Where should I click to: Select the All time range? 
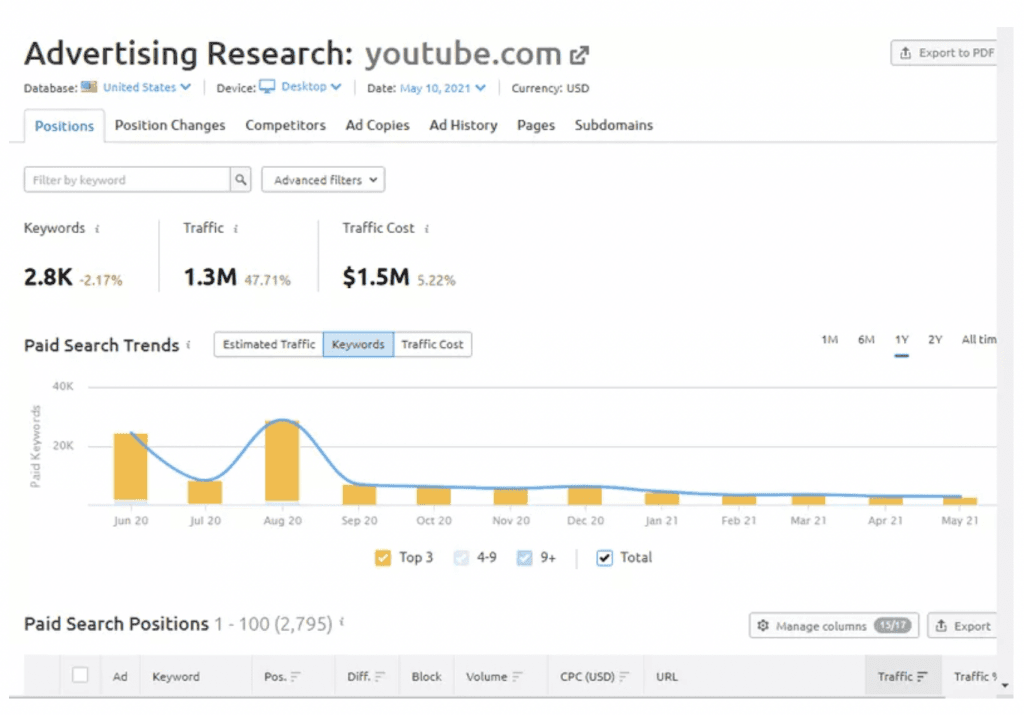click(x=978, y=340)
